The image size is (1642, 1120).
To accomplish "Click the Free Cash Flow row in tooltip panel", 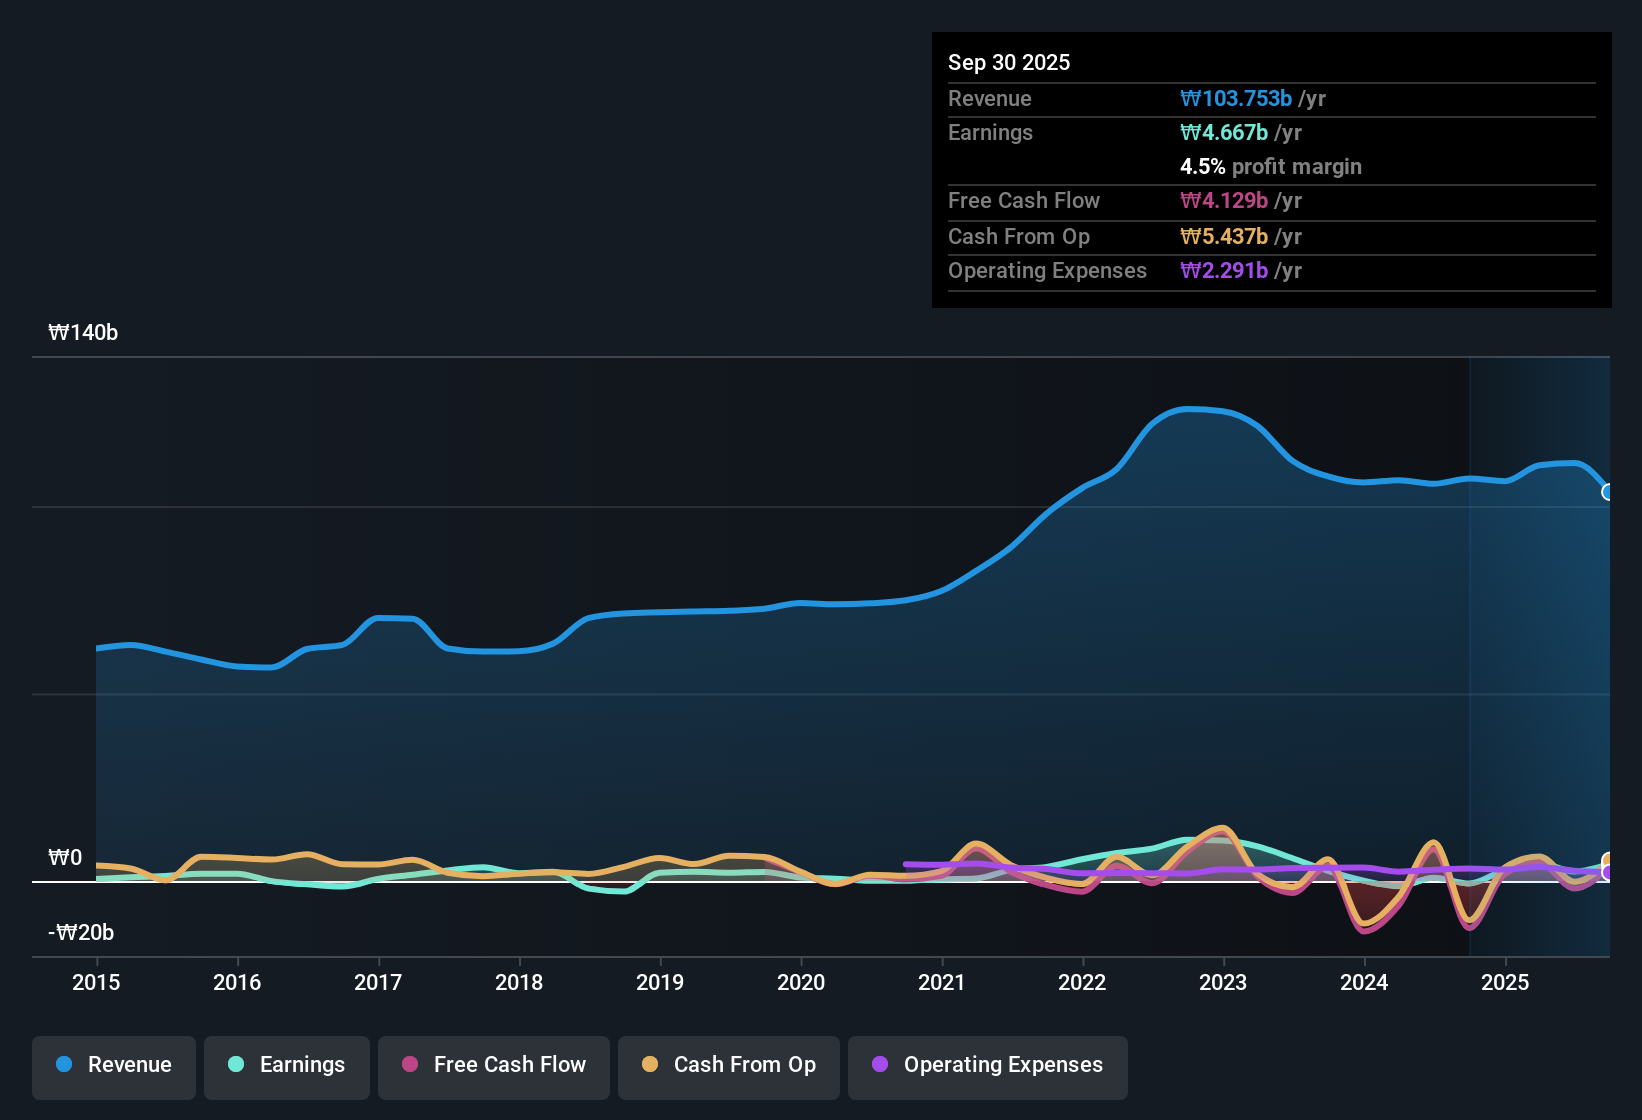I will coord(1024,201).
